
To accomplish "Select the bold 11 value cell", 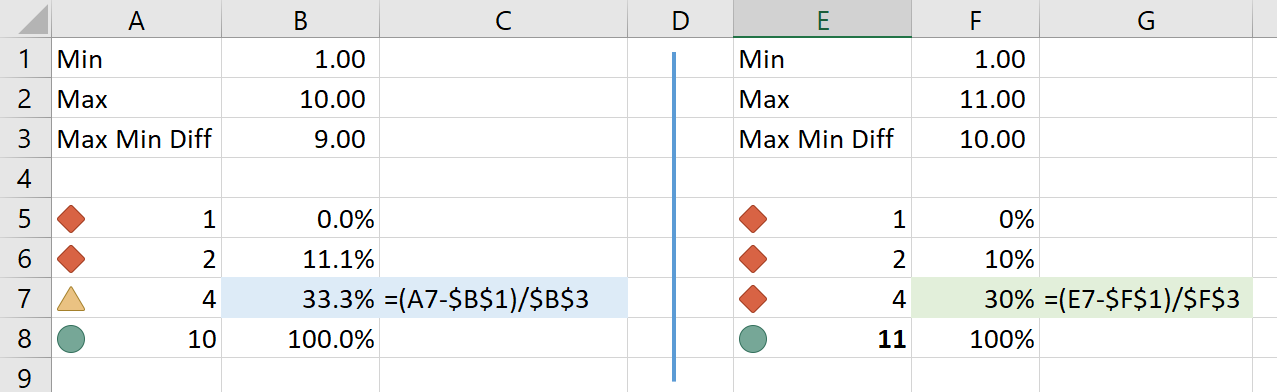I will 822,339.
